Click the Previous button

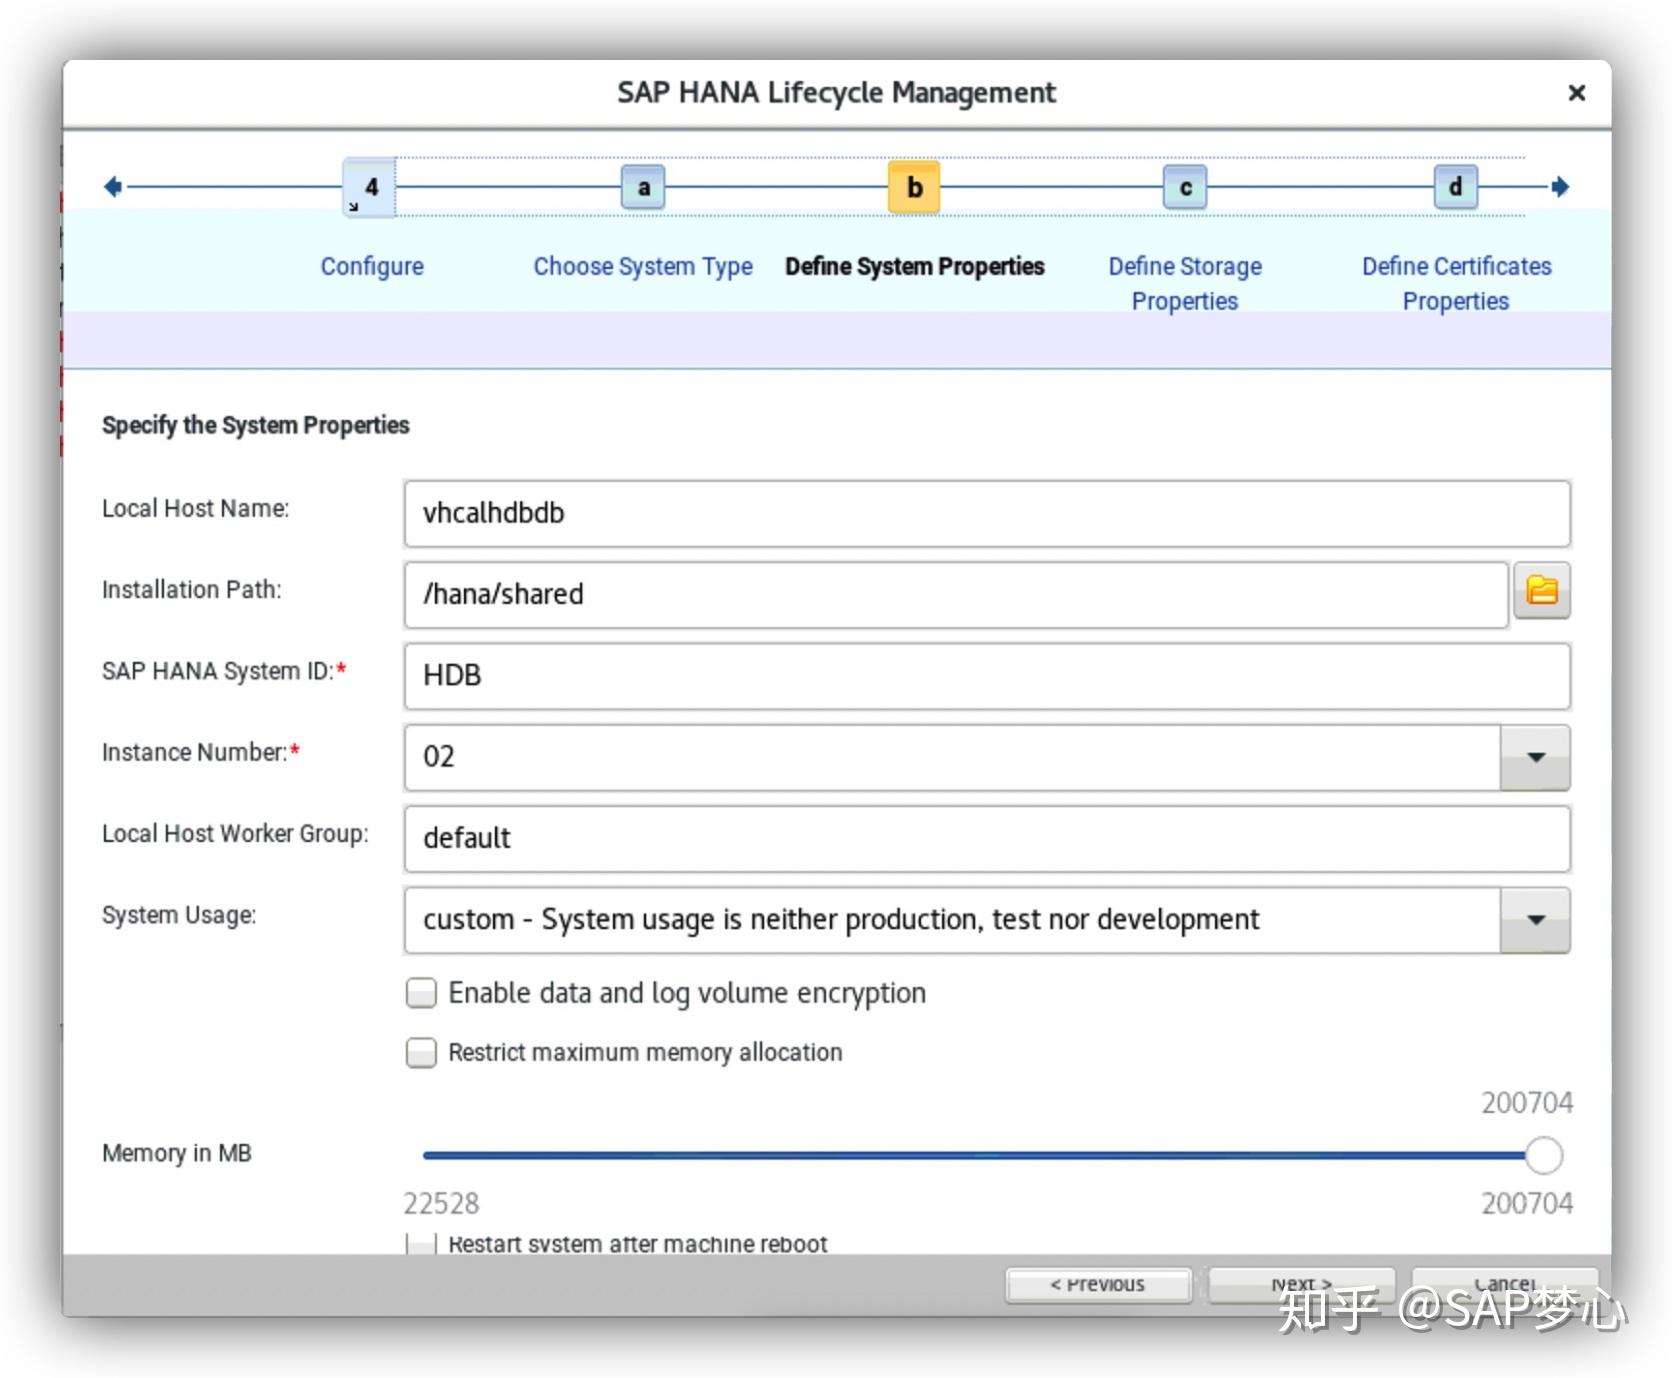pos(1098,1285)
